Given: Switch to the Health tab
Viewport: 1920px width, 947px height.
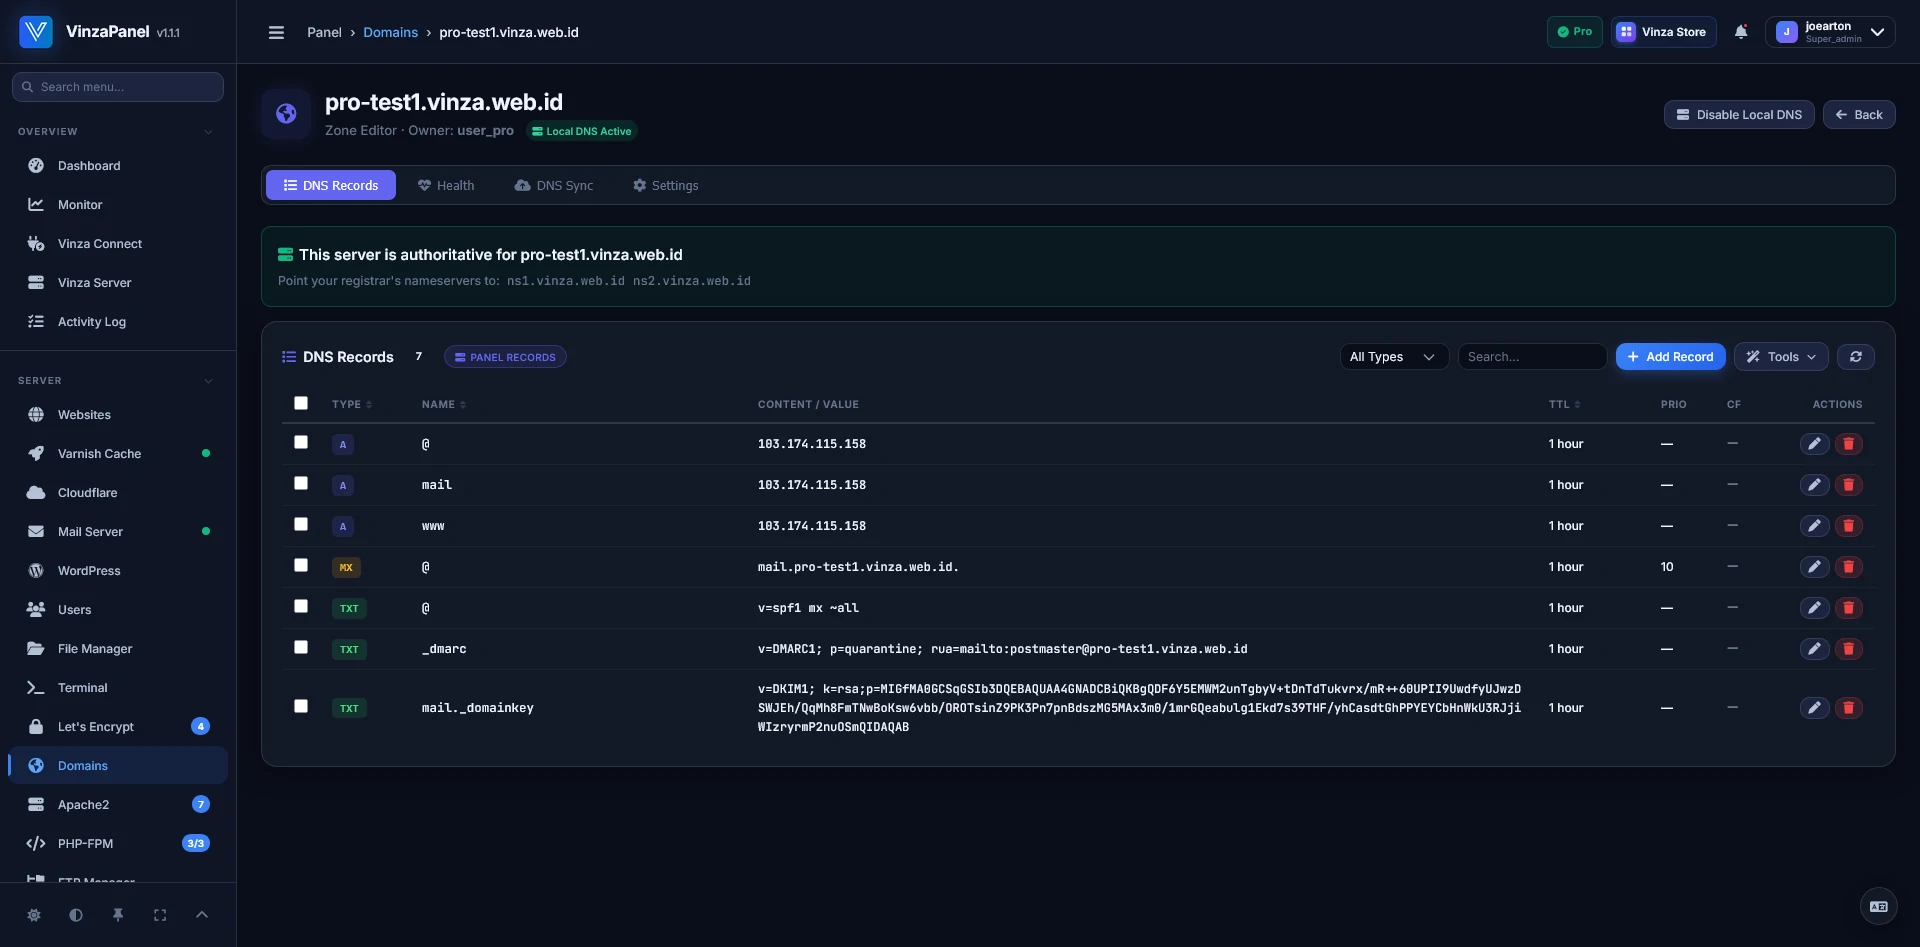Looking at the screenshot, I should click(446, 185).
